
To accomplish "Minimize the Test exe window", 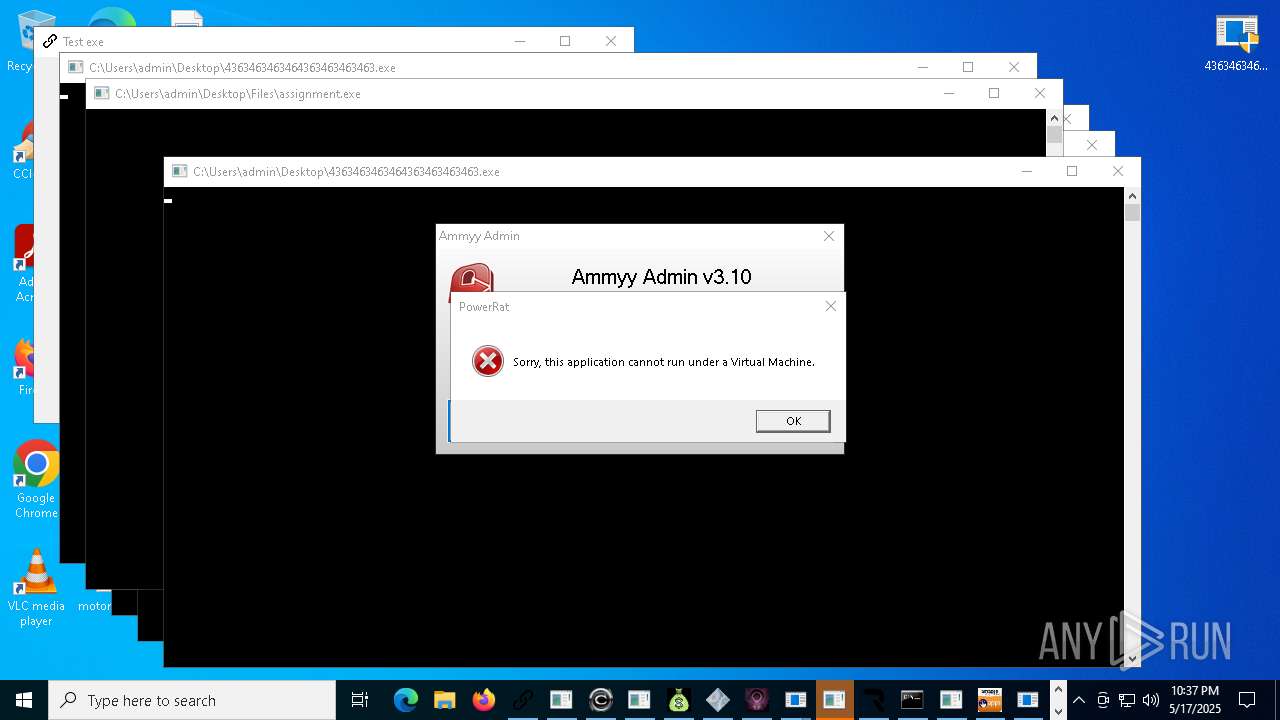I will [x=520, y=41].
